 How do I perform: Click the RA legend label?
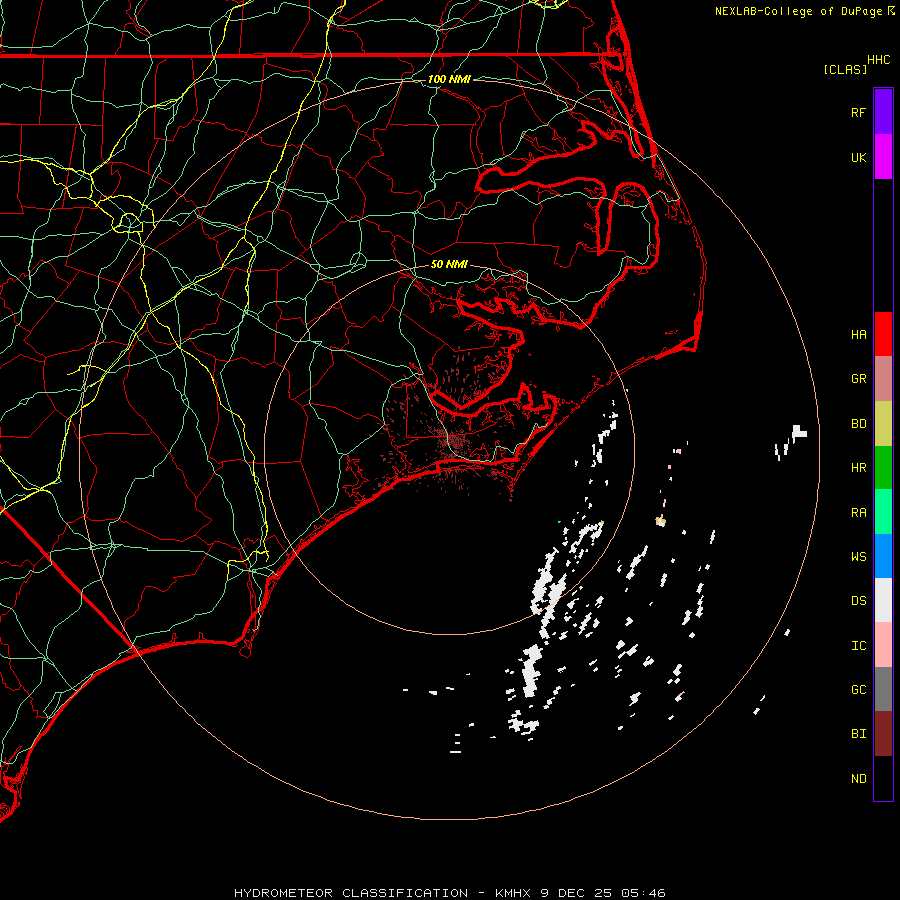(858, 513)
